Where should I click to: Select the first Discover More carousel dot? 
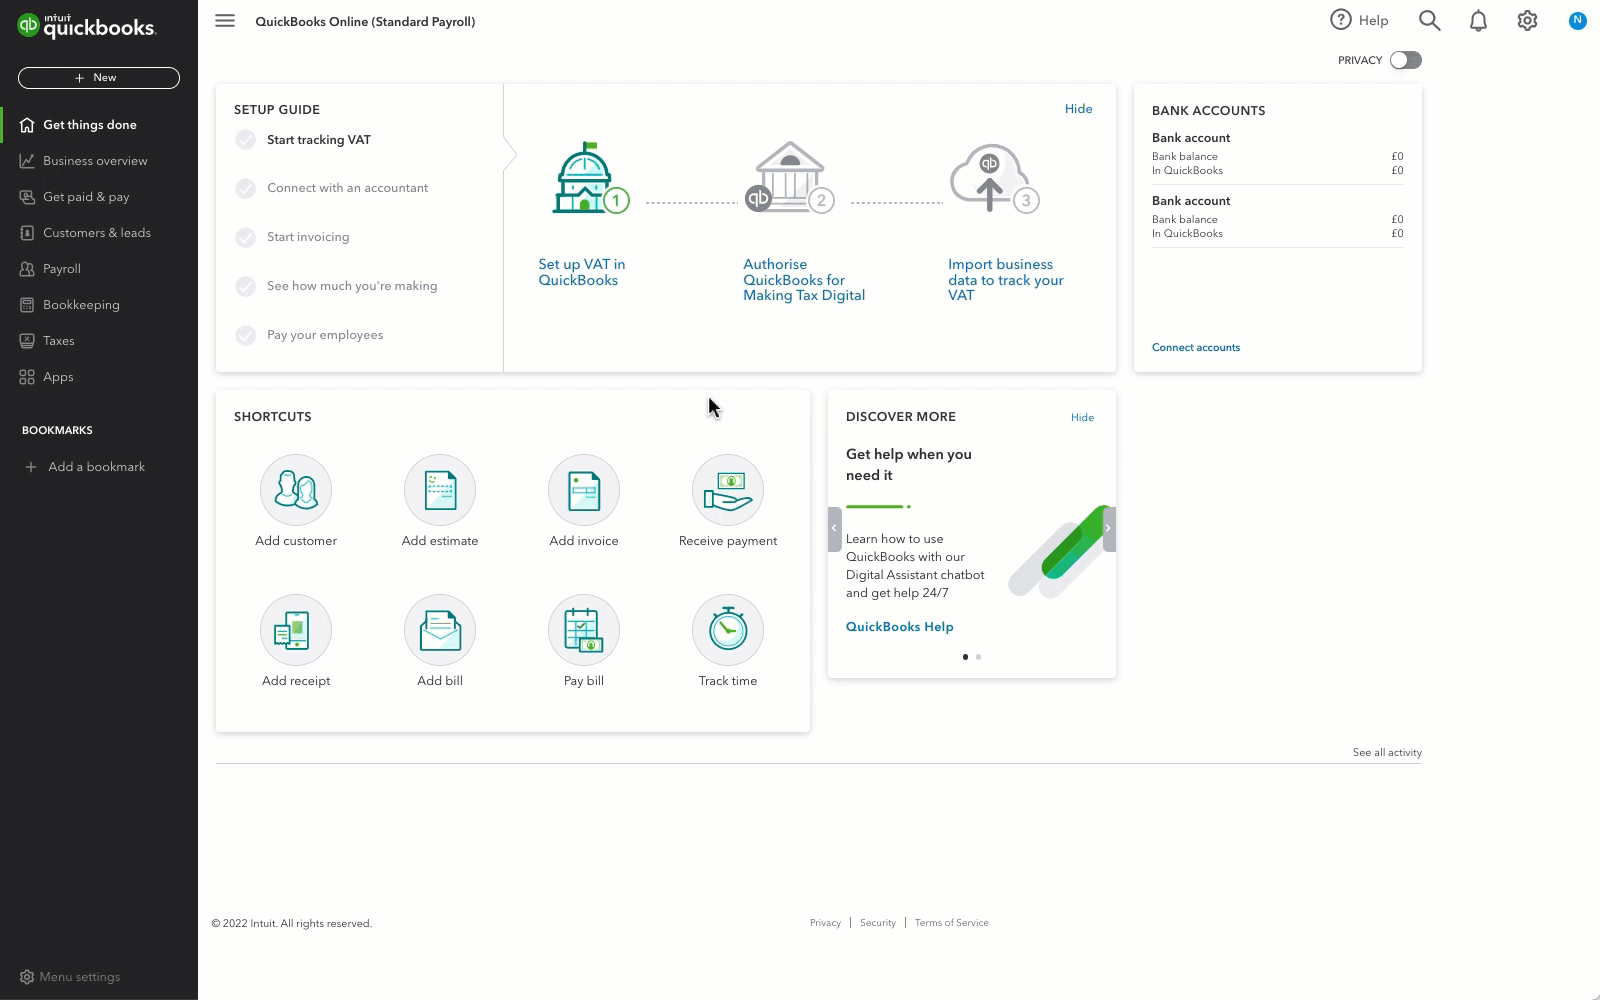point(965,657)
